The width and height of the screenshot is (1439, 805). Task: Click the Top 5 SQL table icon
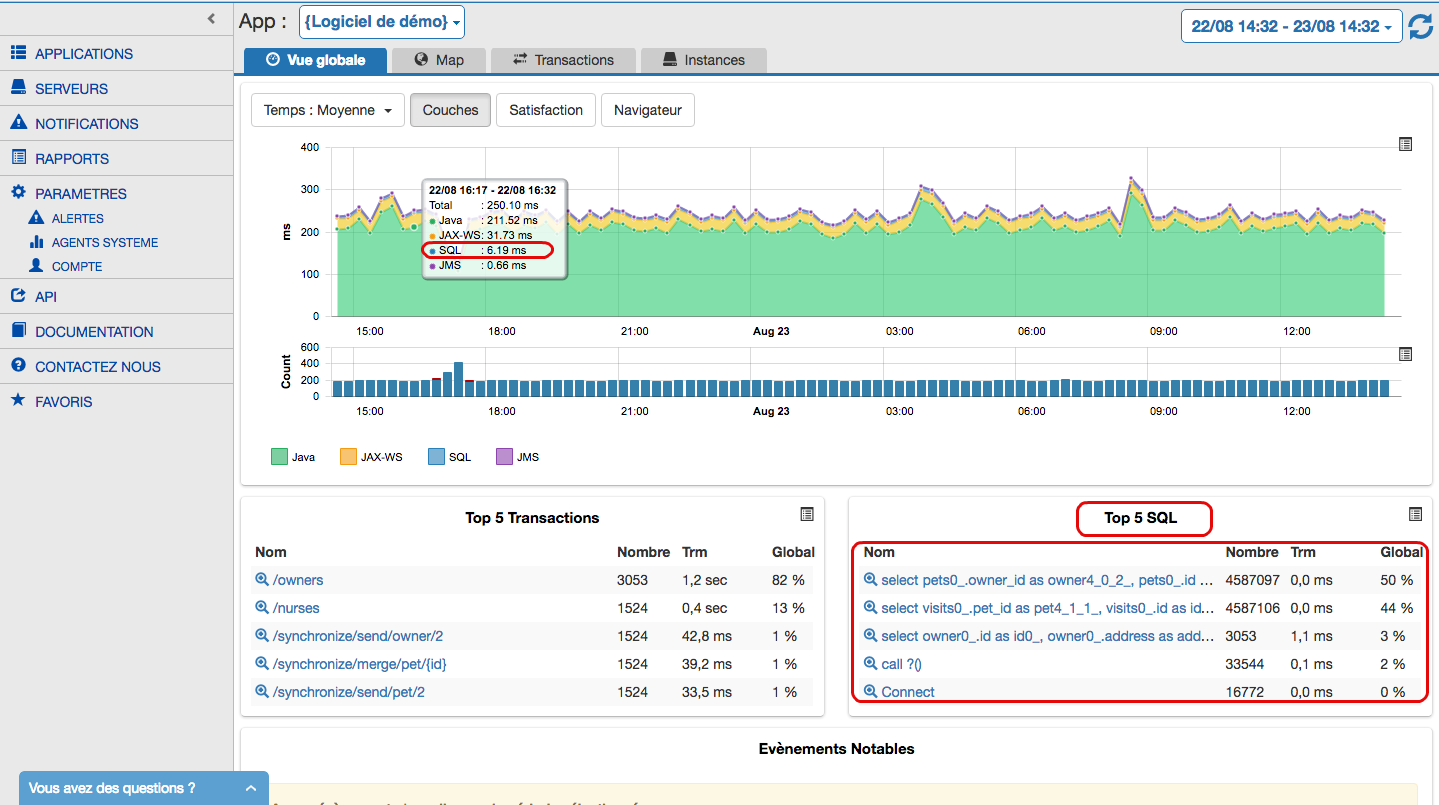[x=1415, y=514]
